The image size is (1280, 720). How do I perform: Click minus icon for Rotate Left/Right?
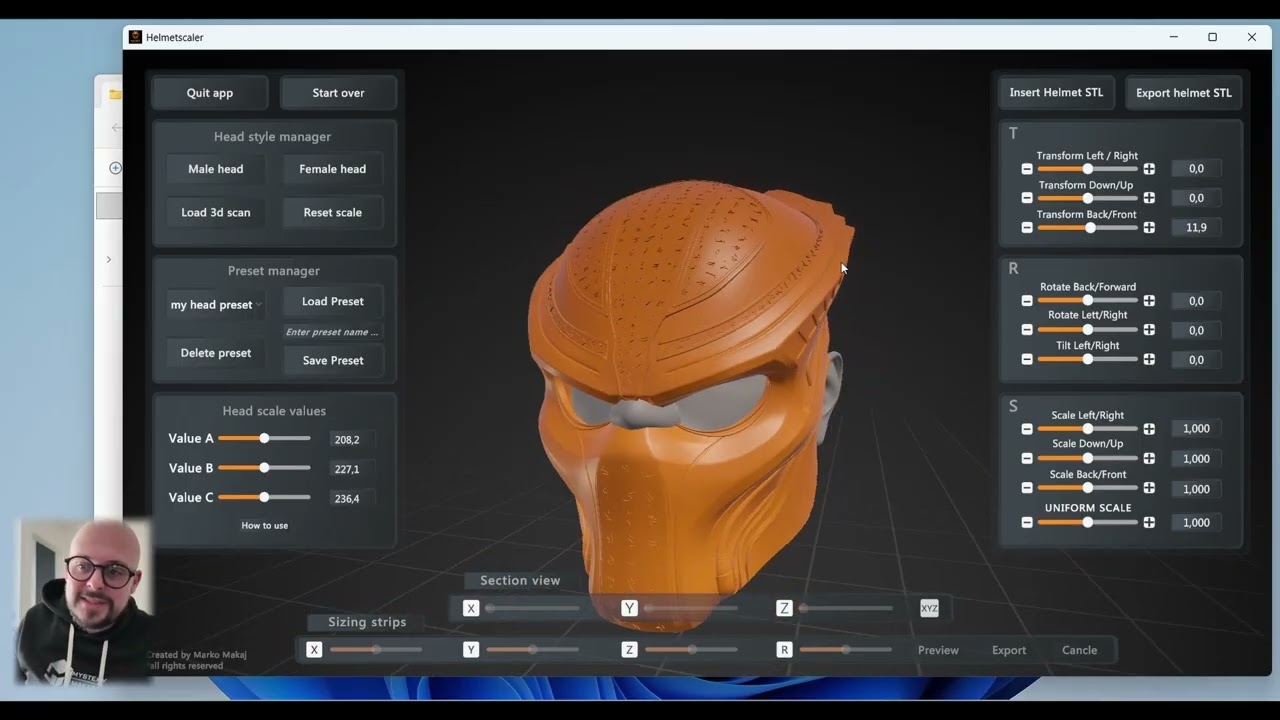click(1027, 330)
